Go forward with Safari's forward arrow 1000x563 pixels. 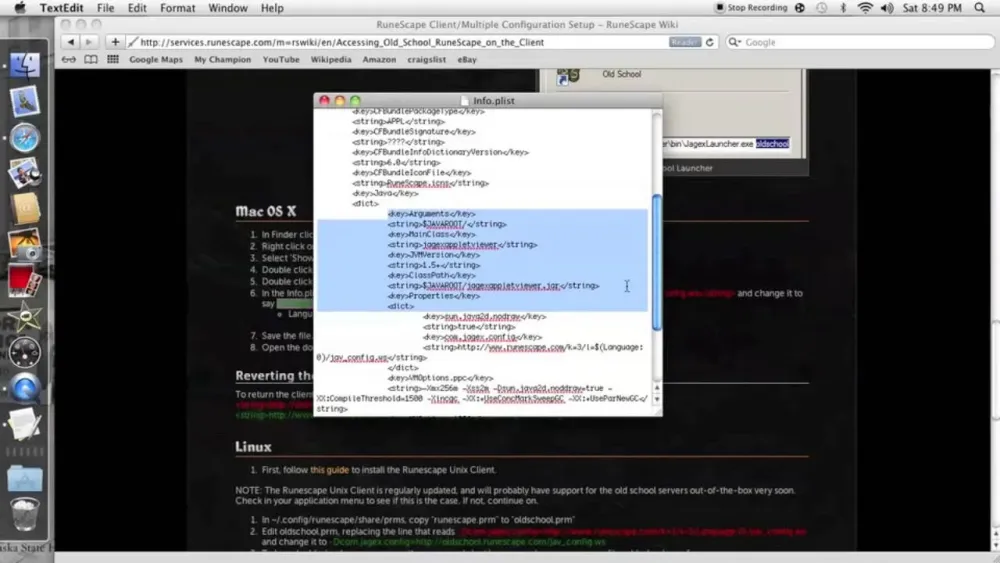point(89,42)
